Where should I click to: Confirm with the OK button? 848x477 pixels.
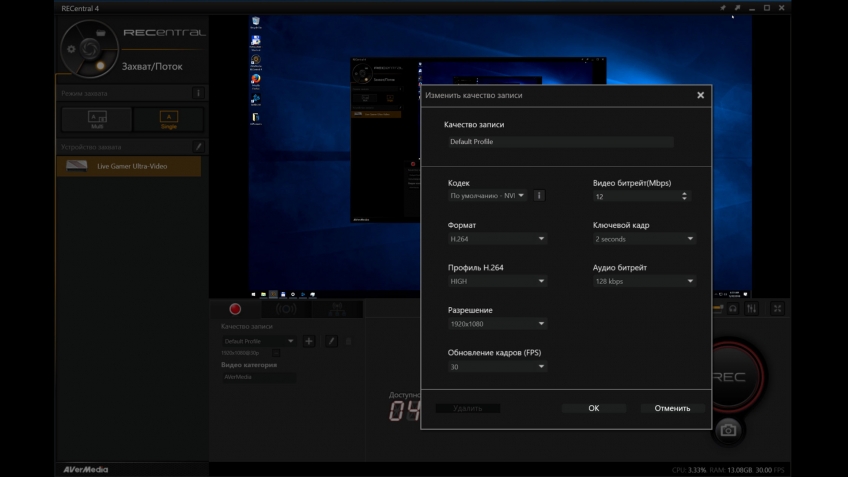pos(594,408)
